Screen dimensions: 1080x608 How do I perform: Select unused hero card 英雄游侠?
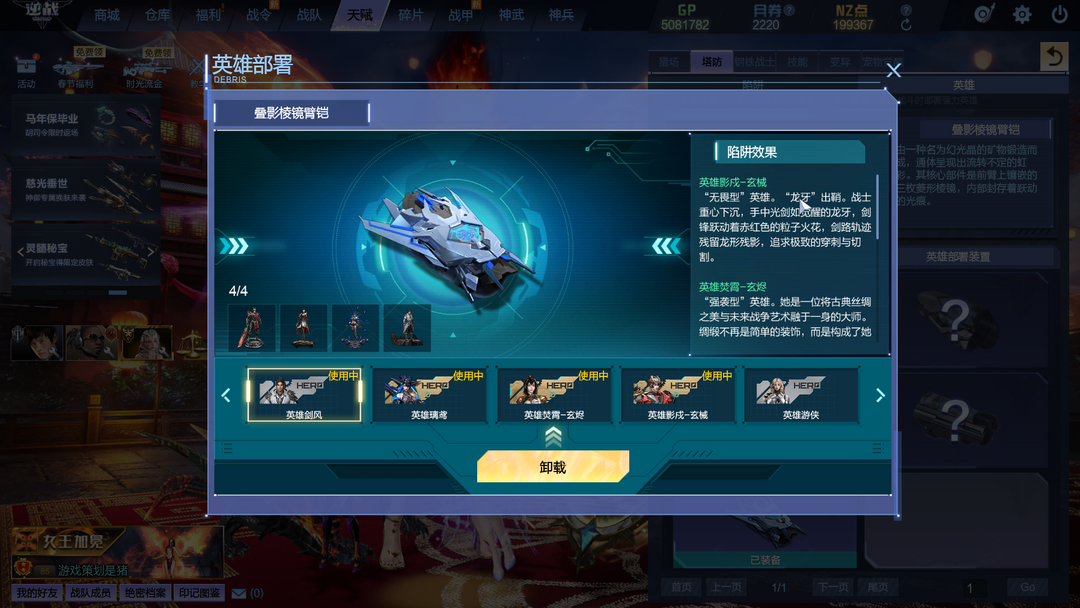tap(801, 395)
